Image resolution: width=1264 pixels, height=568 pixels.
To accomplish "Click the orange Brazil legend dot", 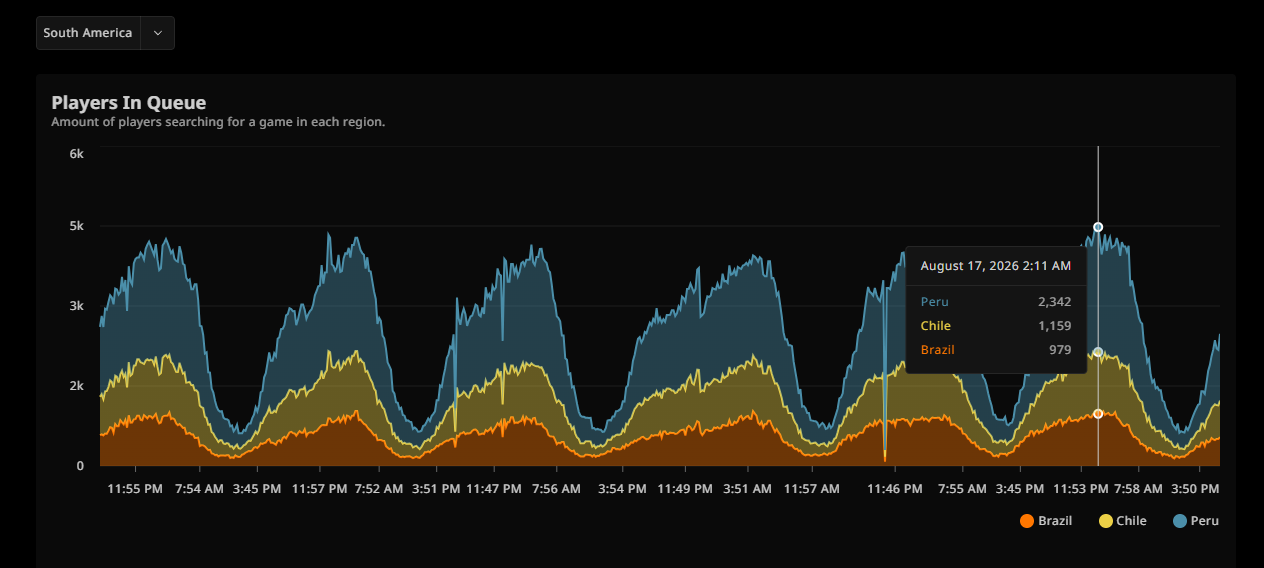I will coord(1026,521).
